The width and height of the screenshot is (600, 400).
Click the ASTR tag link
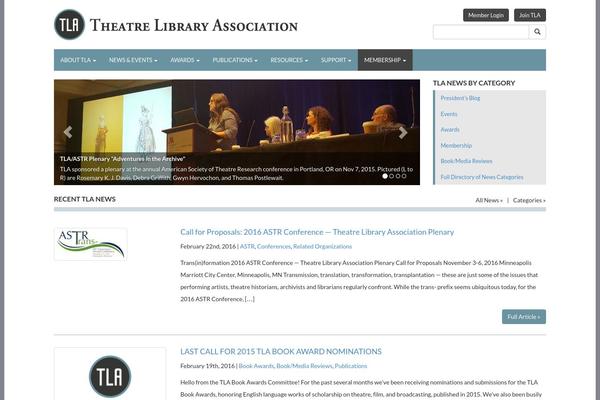247,247
